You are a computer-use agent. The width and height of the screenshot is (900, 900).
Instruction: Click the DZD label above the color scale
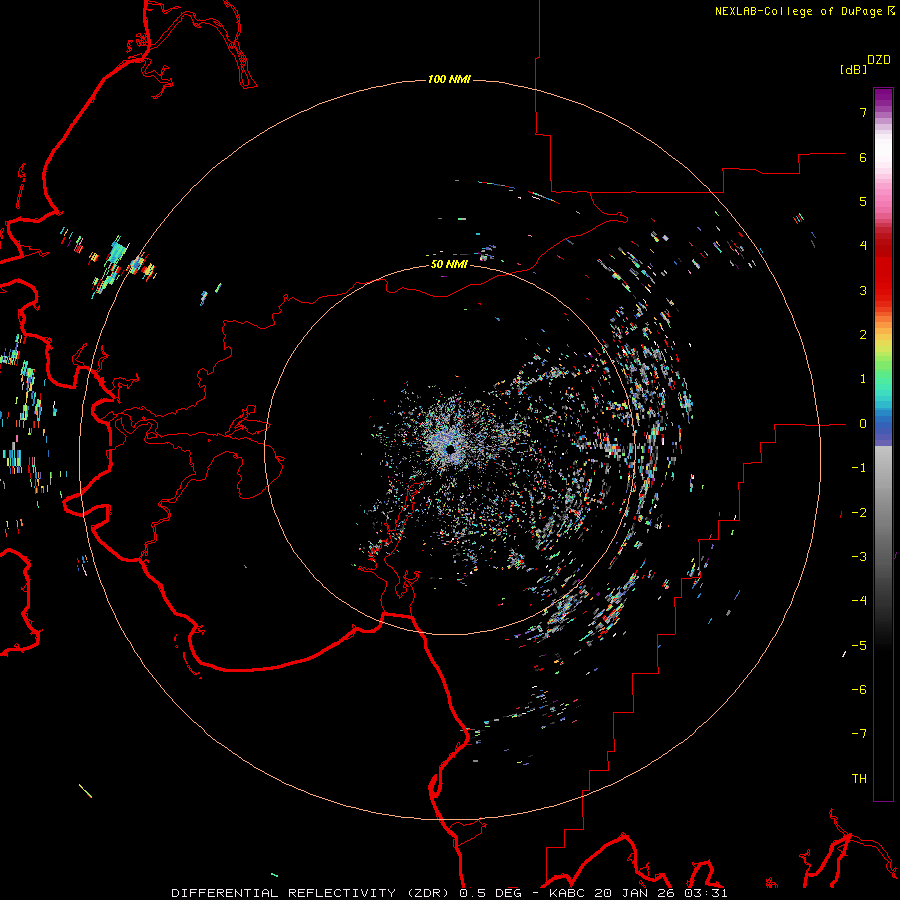(x=879, y=60)
